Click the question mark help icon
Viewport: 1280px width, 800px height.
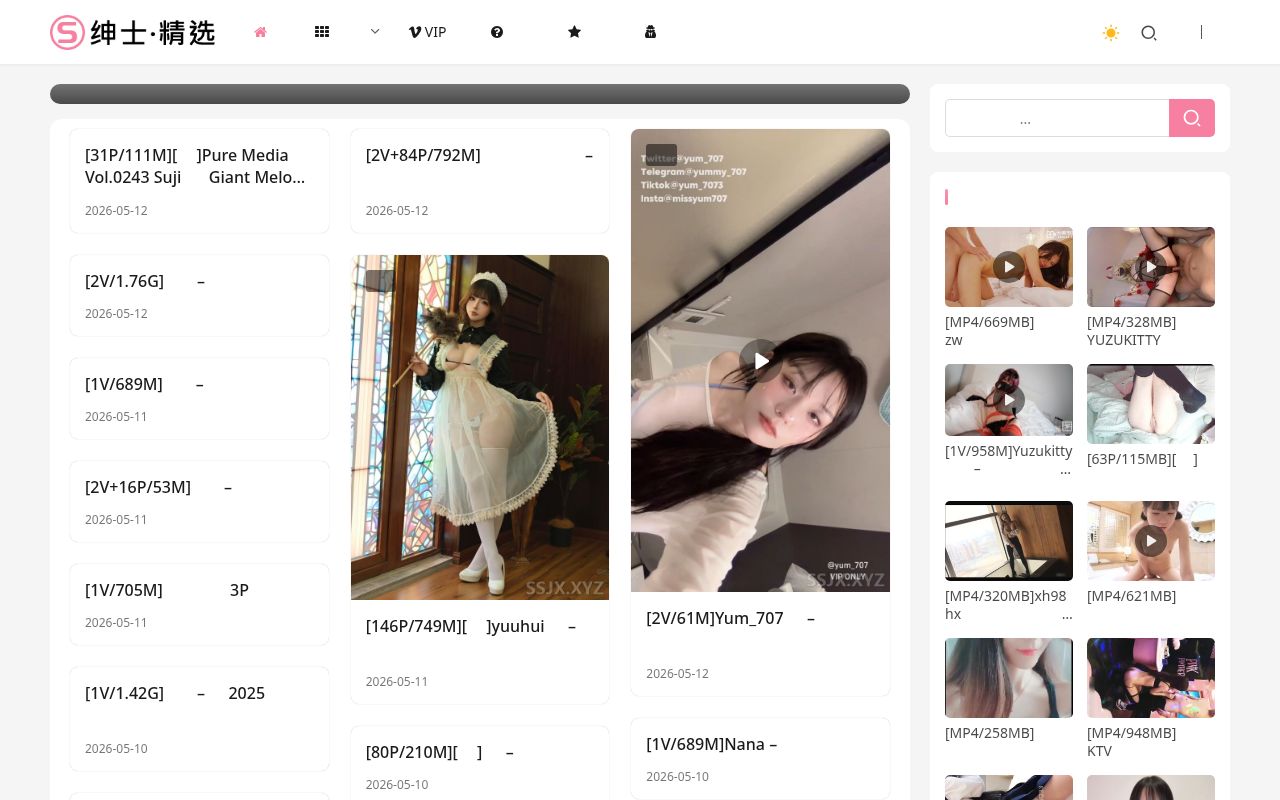tap(497, 32)
